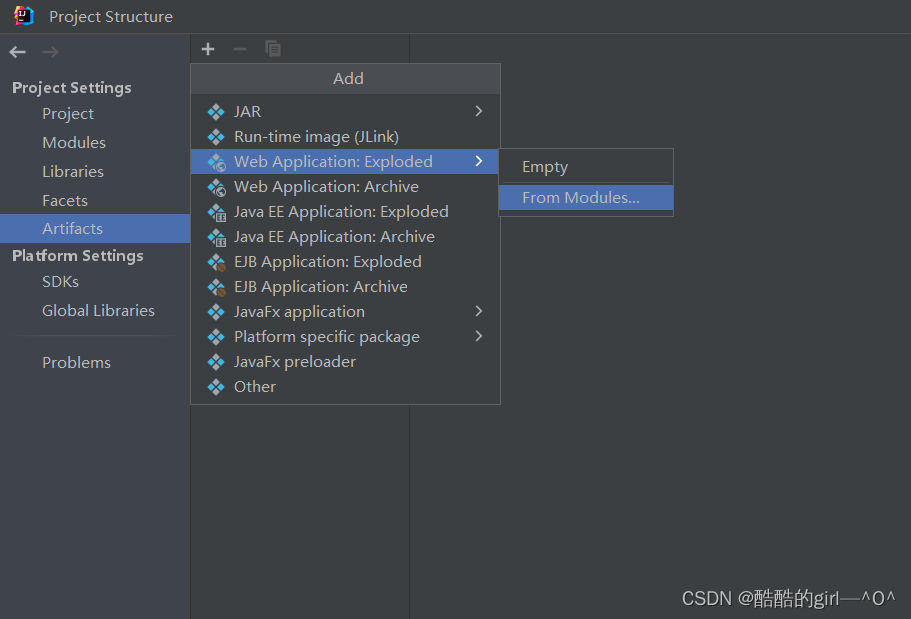Expand Web Application: Exploded submenu chevron
The width and height of the screenshot is (911, 619).
pyautogui.click(x=479, y=161)
